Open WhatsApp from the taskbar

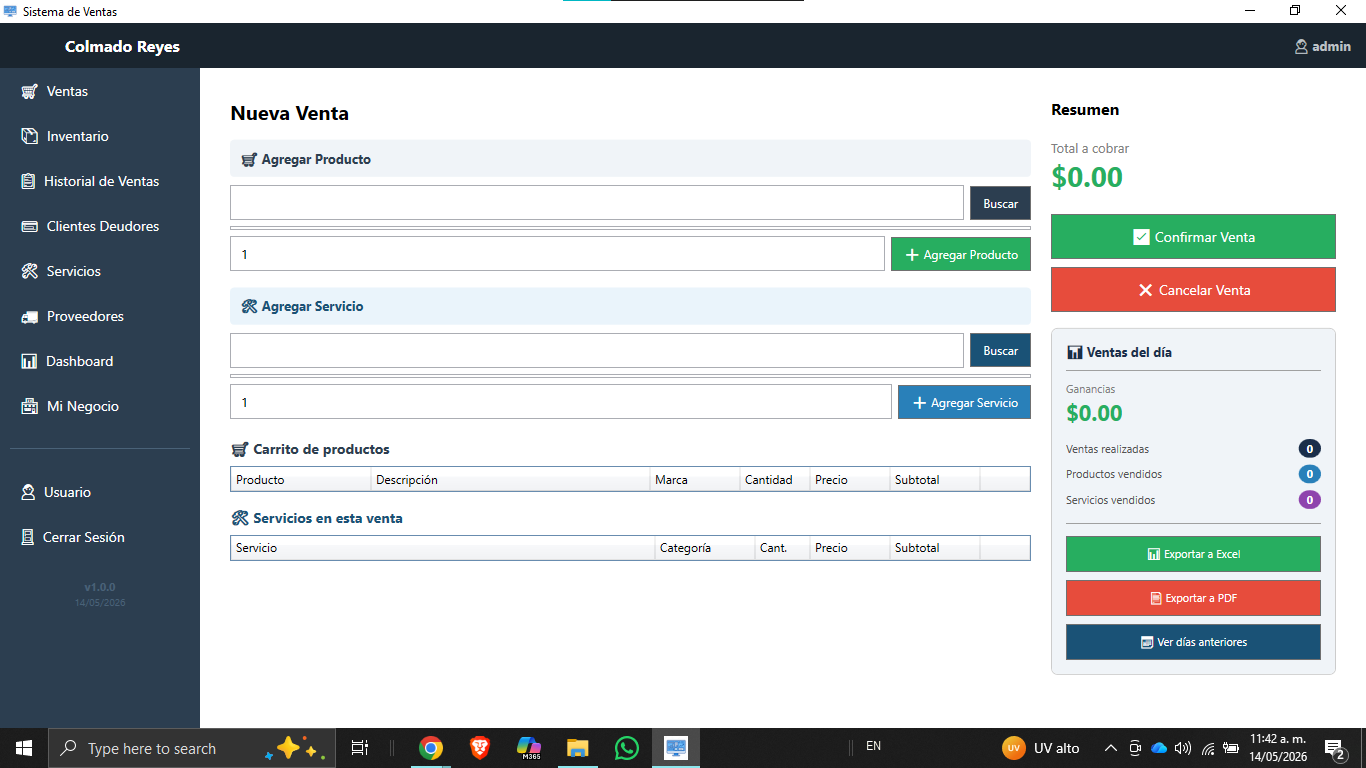tap(627, 748)
